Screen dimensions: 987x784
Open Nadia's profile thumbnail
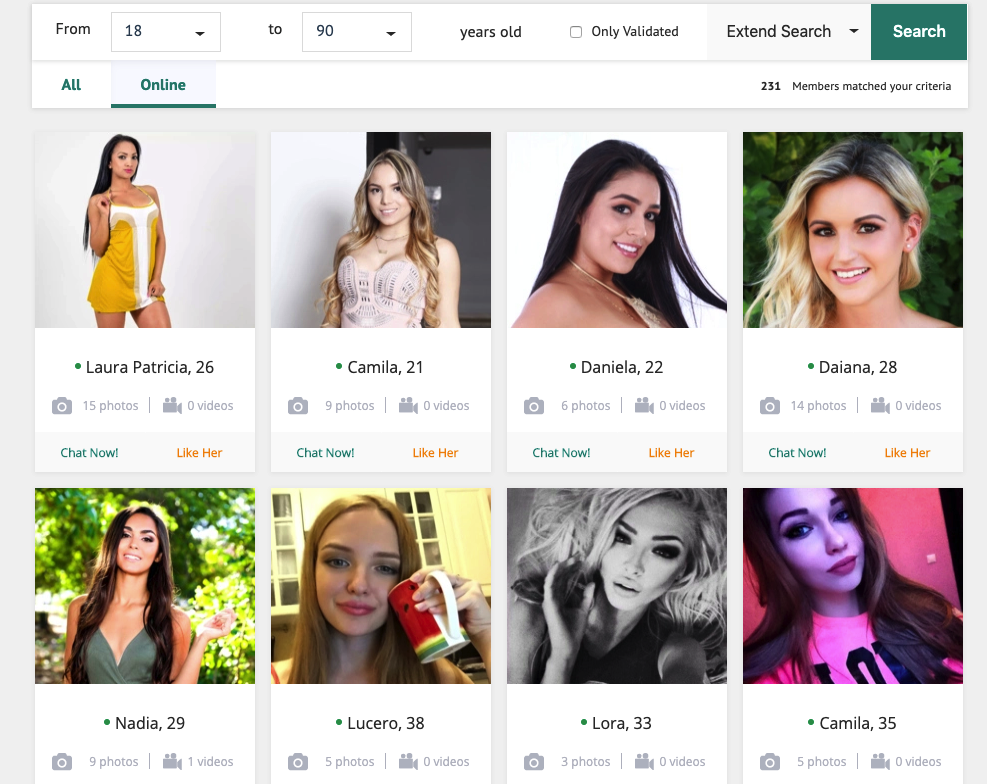[x=145, y=586]
